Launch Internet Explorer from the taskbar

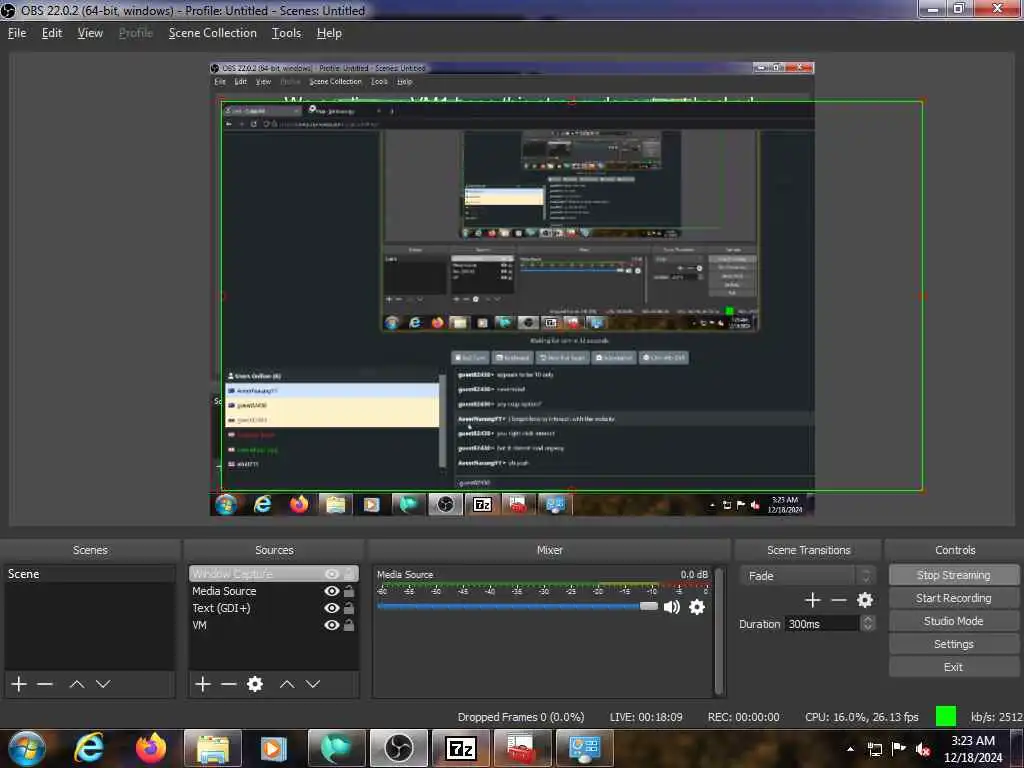pyautogui.click(x=89, y=748)
